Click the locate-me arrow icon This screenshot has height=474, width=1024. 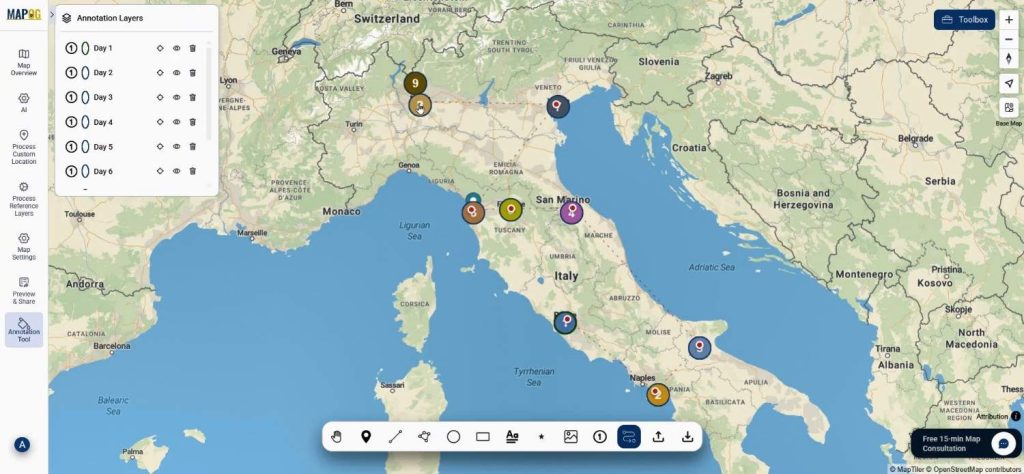(1008, 83)
